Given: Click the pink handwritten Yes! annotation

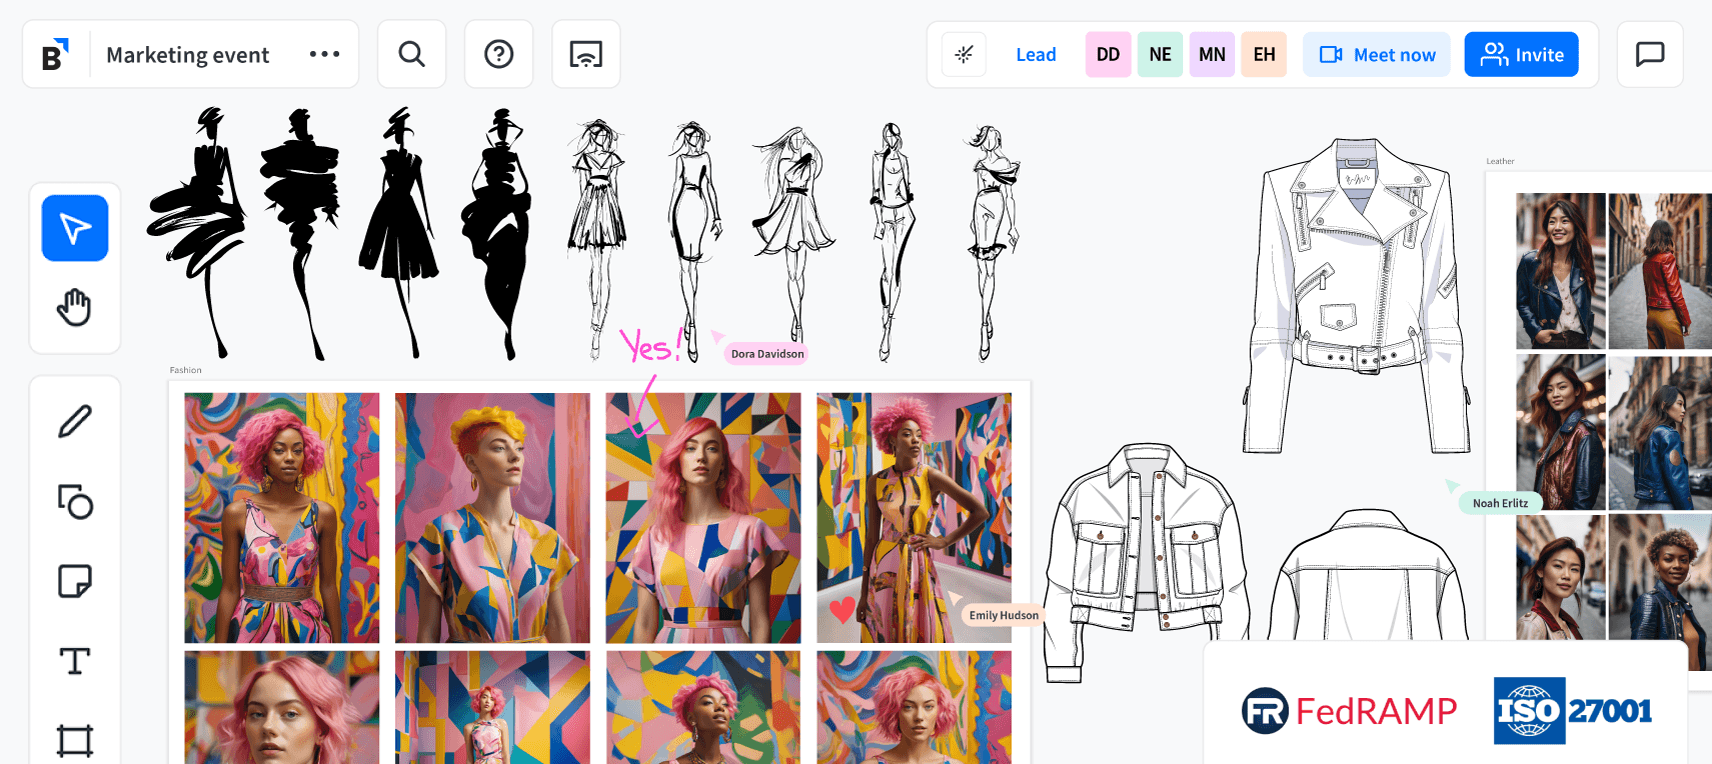Looking at the screenshot, I should pos(651,346).
